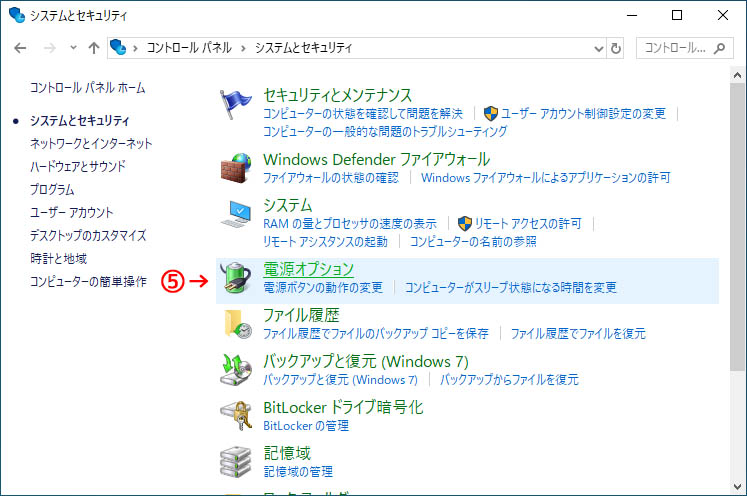This screenshot has width=747, height=496.
Task: Open コンピューターの状態を確認して問題を解決
Action: 363,113
